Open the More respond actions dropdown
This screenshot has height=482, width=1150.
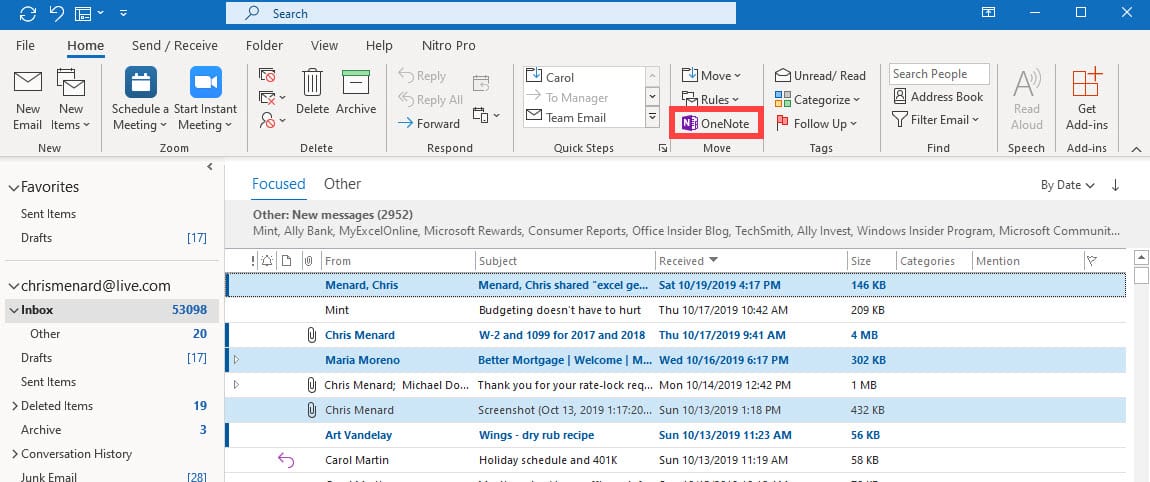[x=486, y=115]
